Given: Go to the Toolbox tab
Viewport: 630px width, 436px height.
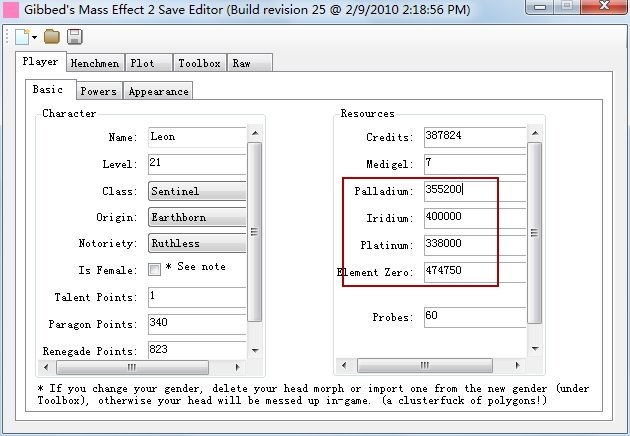Looking at the screenshot, I should point(198,62).
